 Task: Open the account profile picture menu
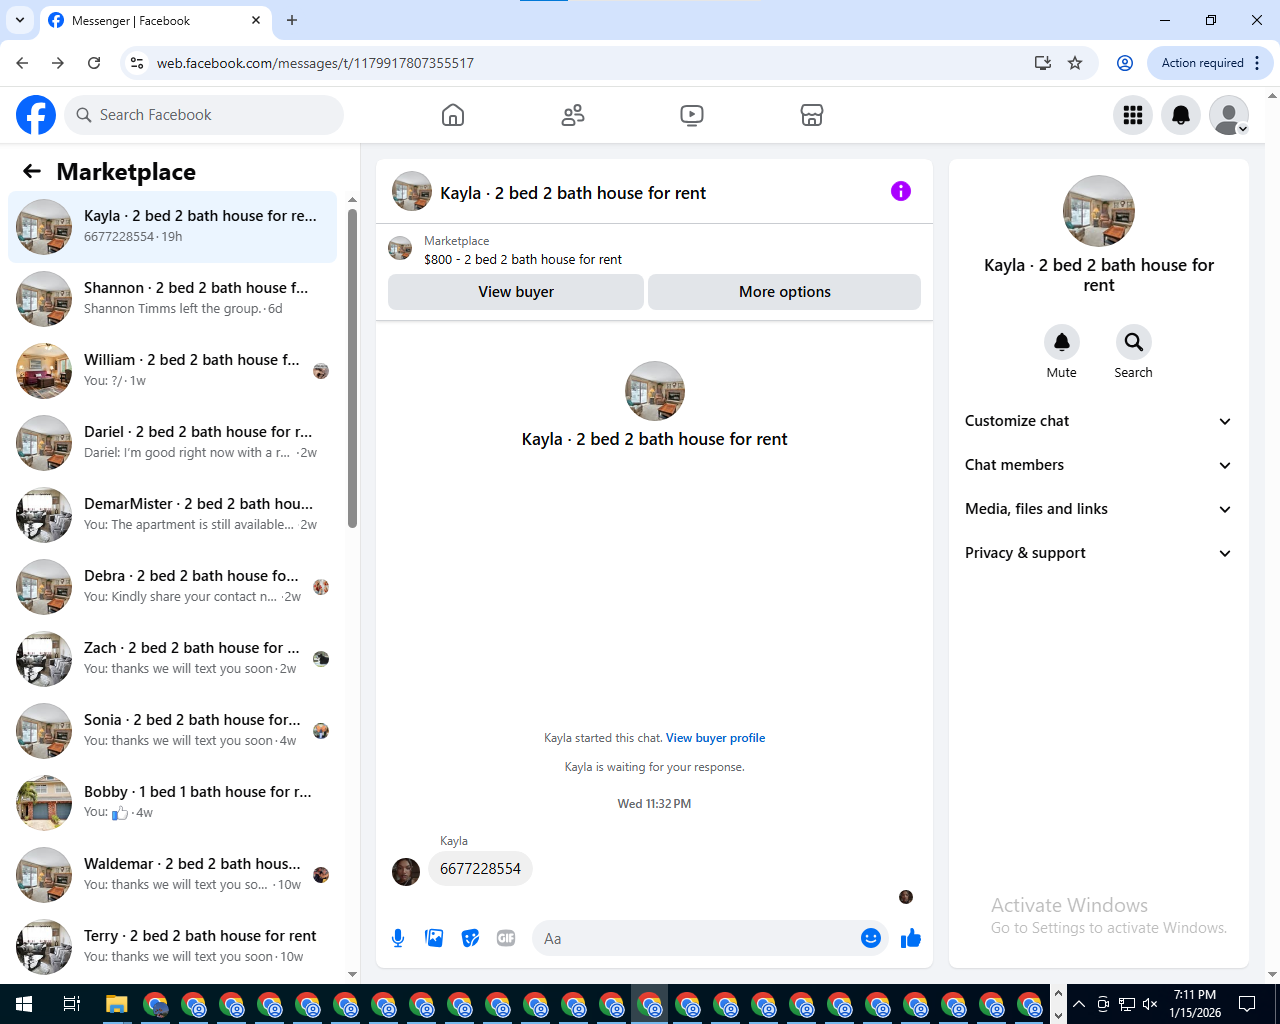coord(1229,115)
